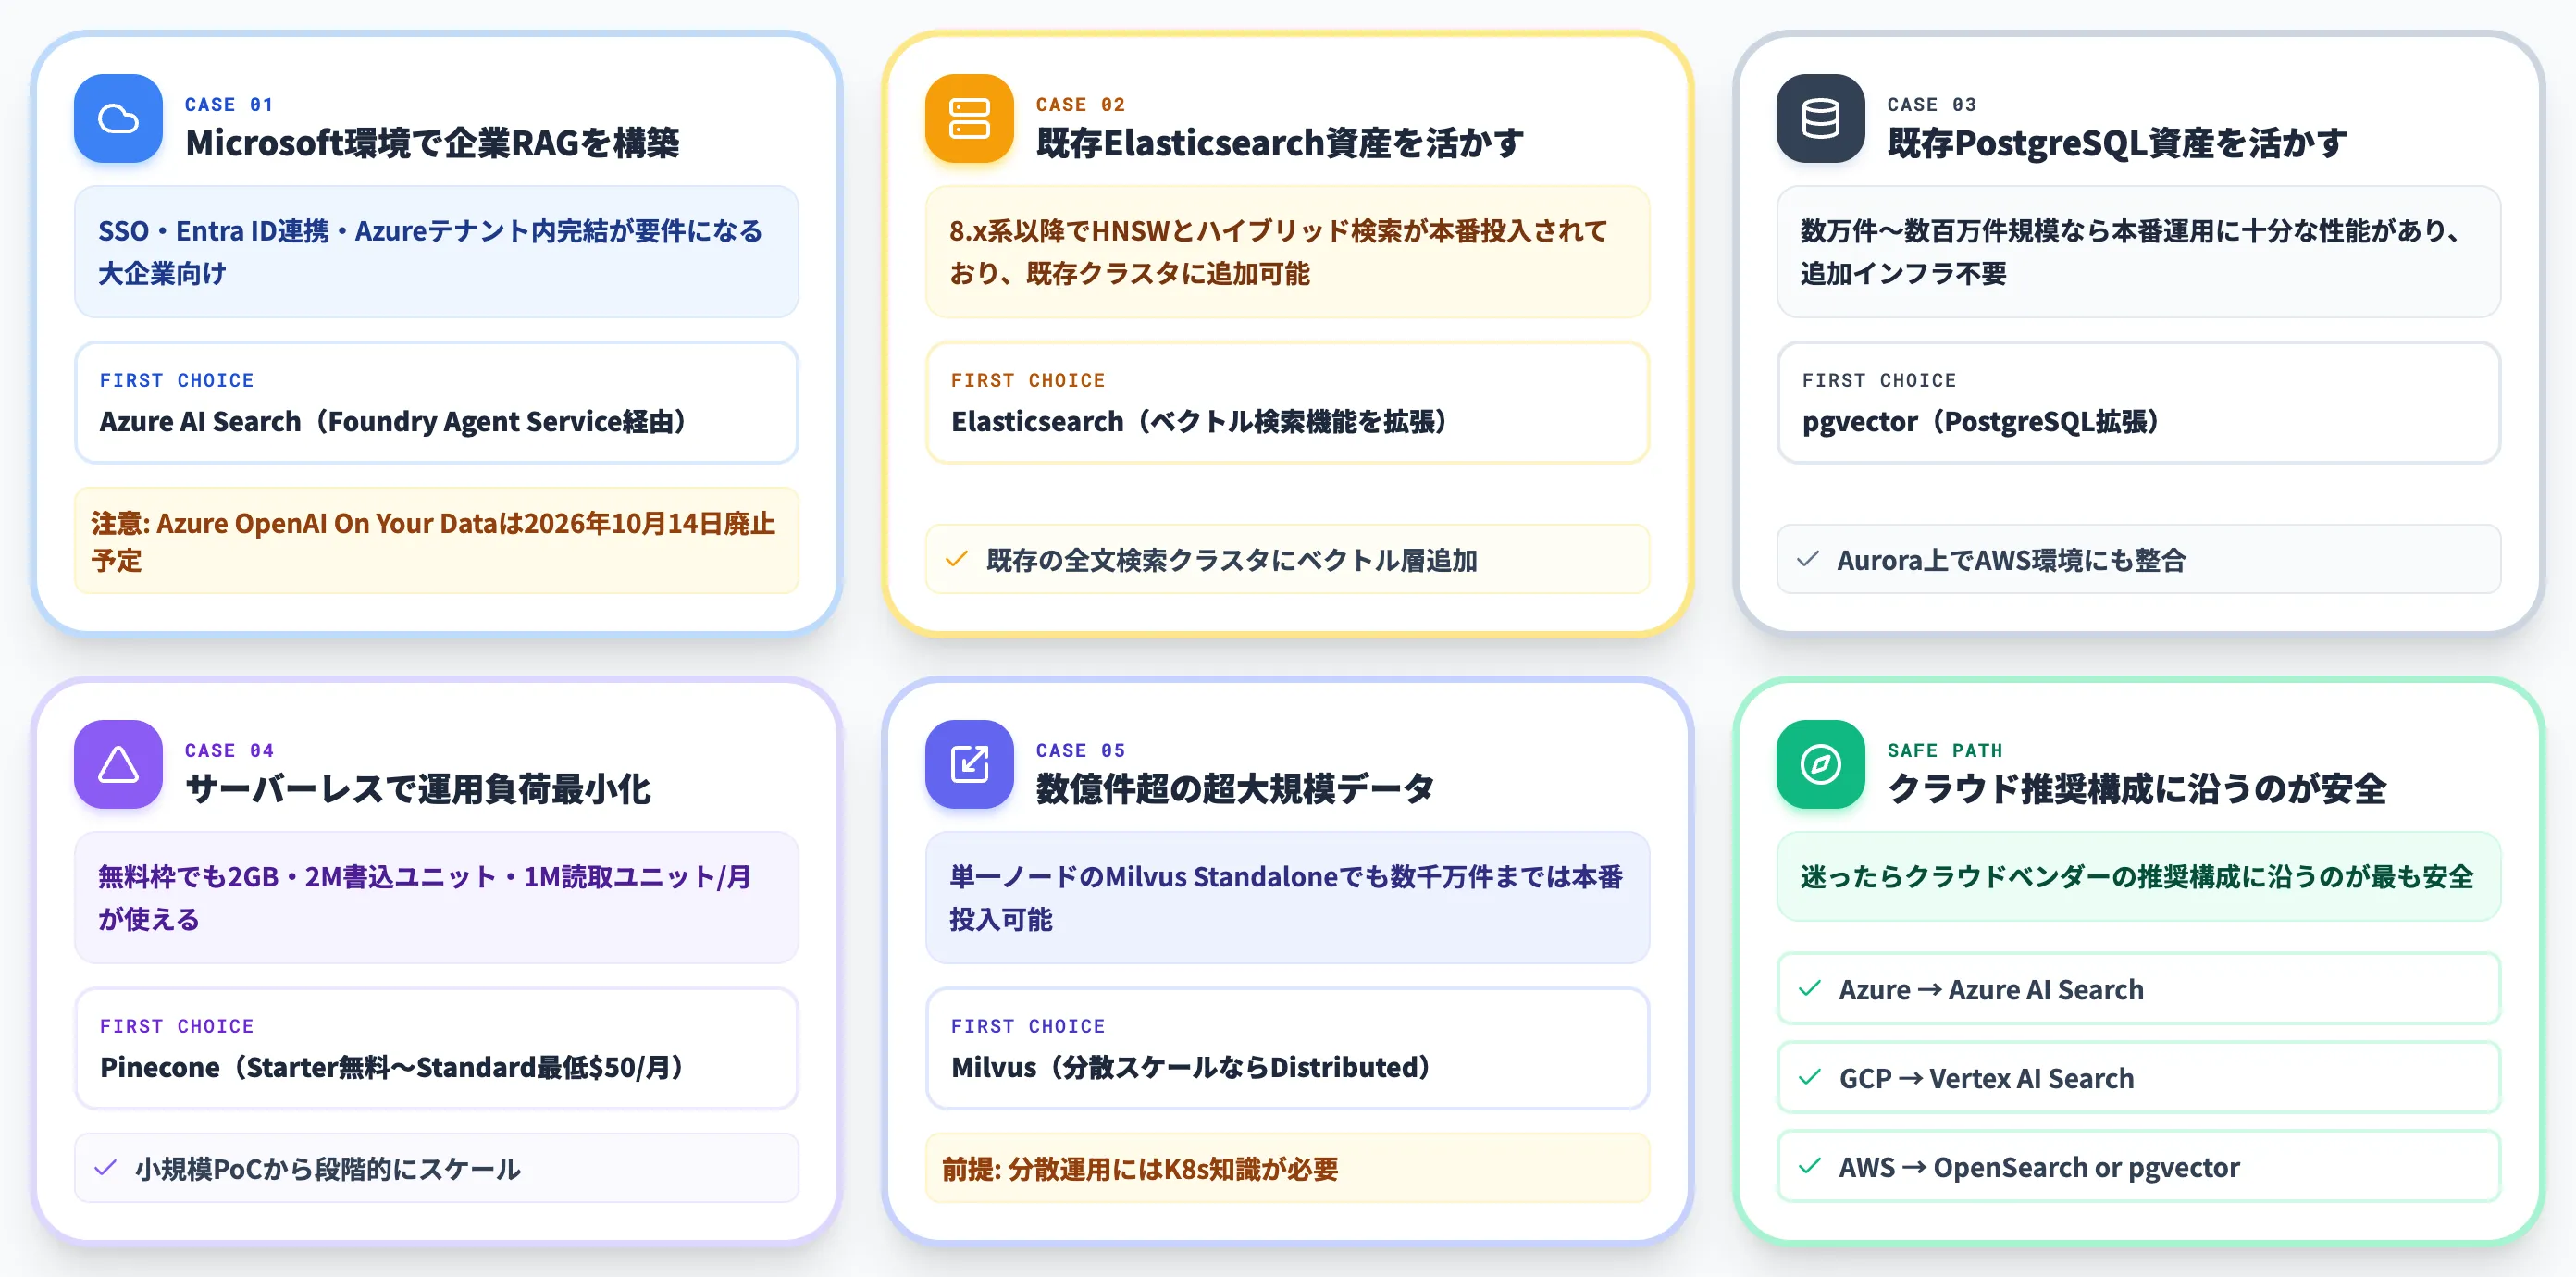Click heading サーバーレスで運用負荷最小化

coord(418,789)
